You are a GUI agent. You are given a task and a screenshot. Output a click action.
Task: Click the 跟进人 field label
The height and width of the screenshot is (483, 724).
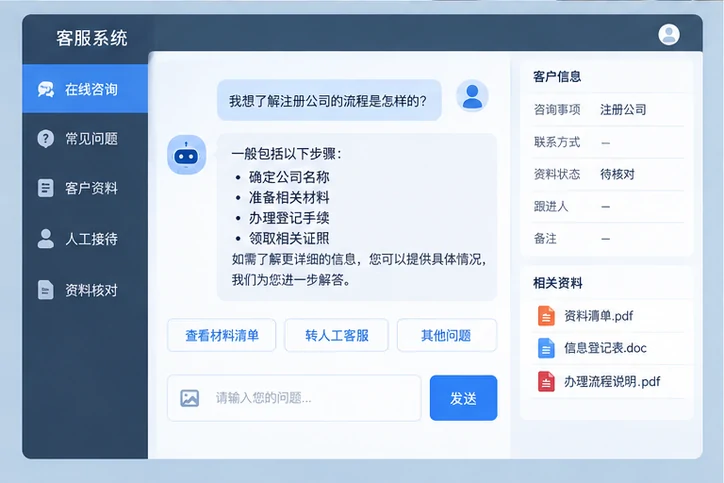pos(551,206)
